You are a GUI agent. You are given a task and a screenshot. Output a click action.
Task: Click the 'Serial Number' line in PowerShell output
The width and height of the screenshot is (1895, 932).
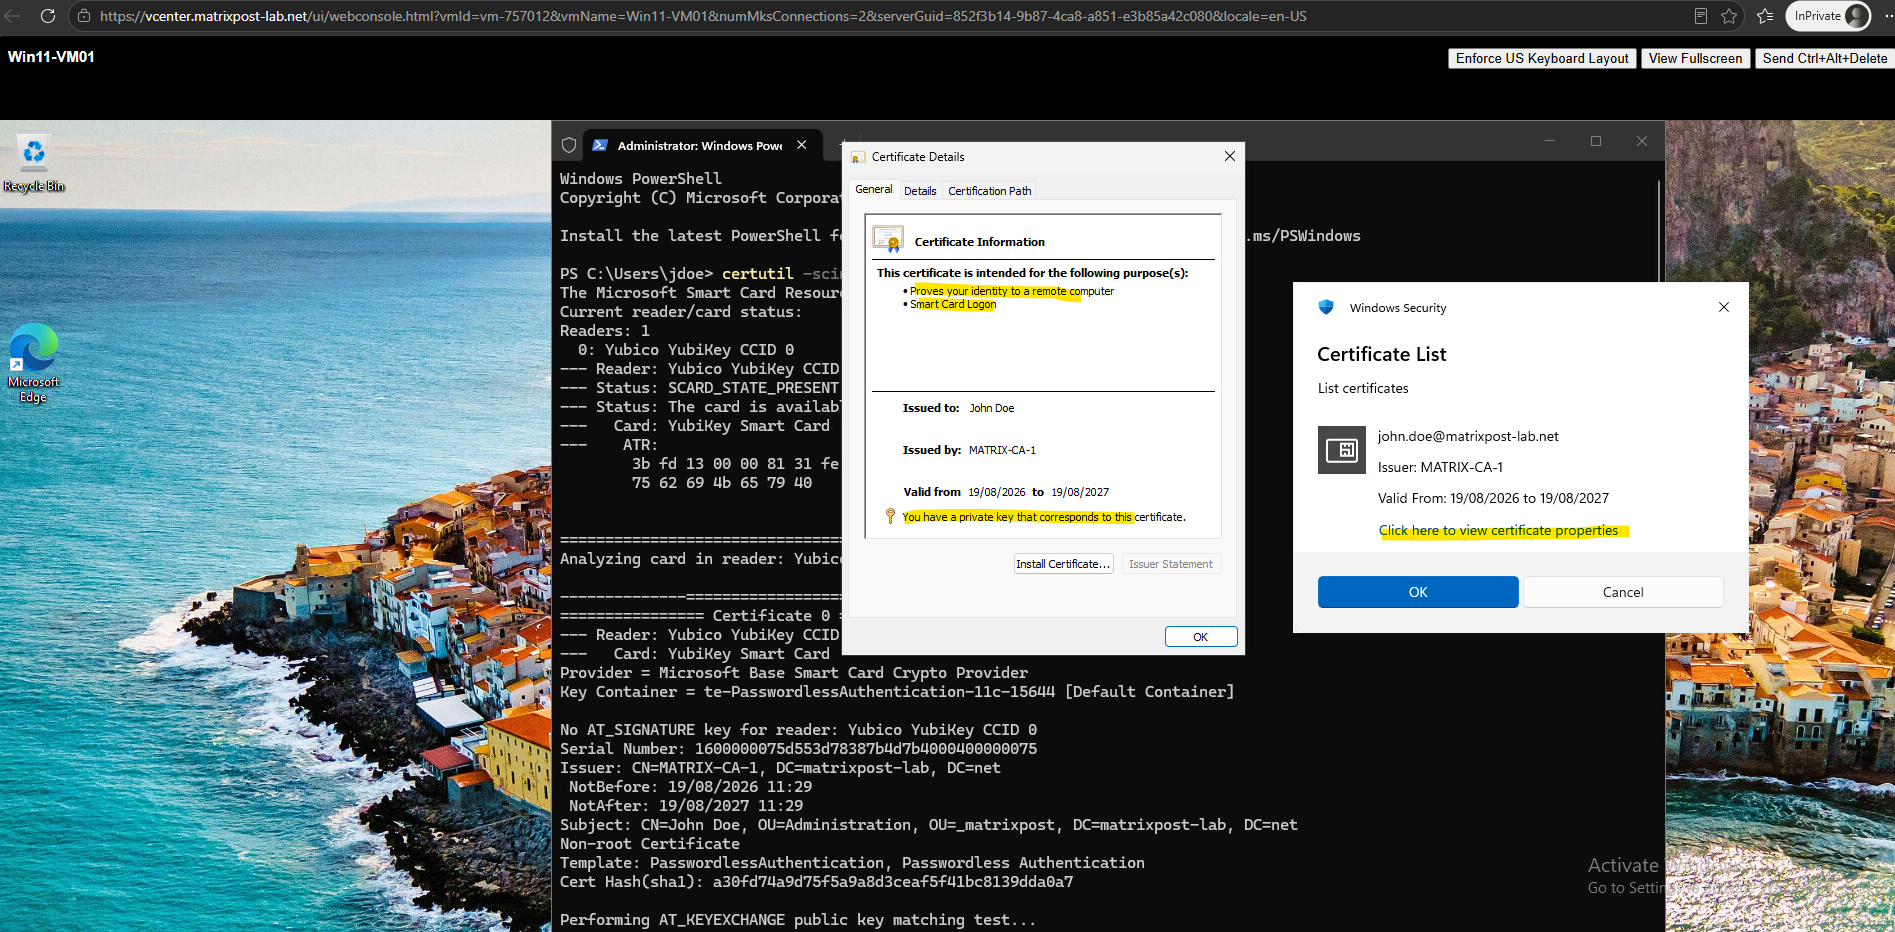(x=798, y=749)
